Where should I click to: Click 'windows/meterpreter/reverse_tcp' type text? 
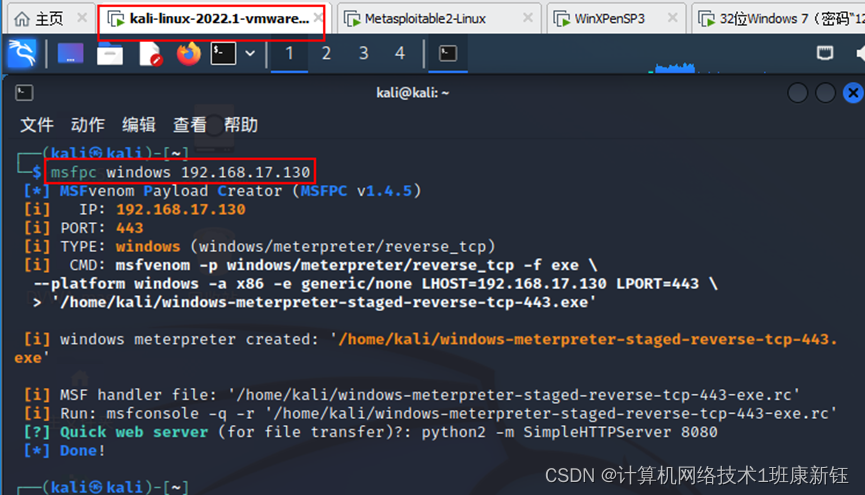click(x=343, y=247)
